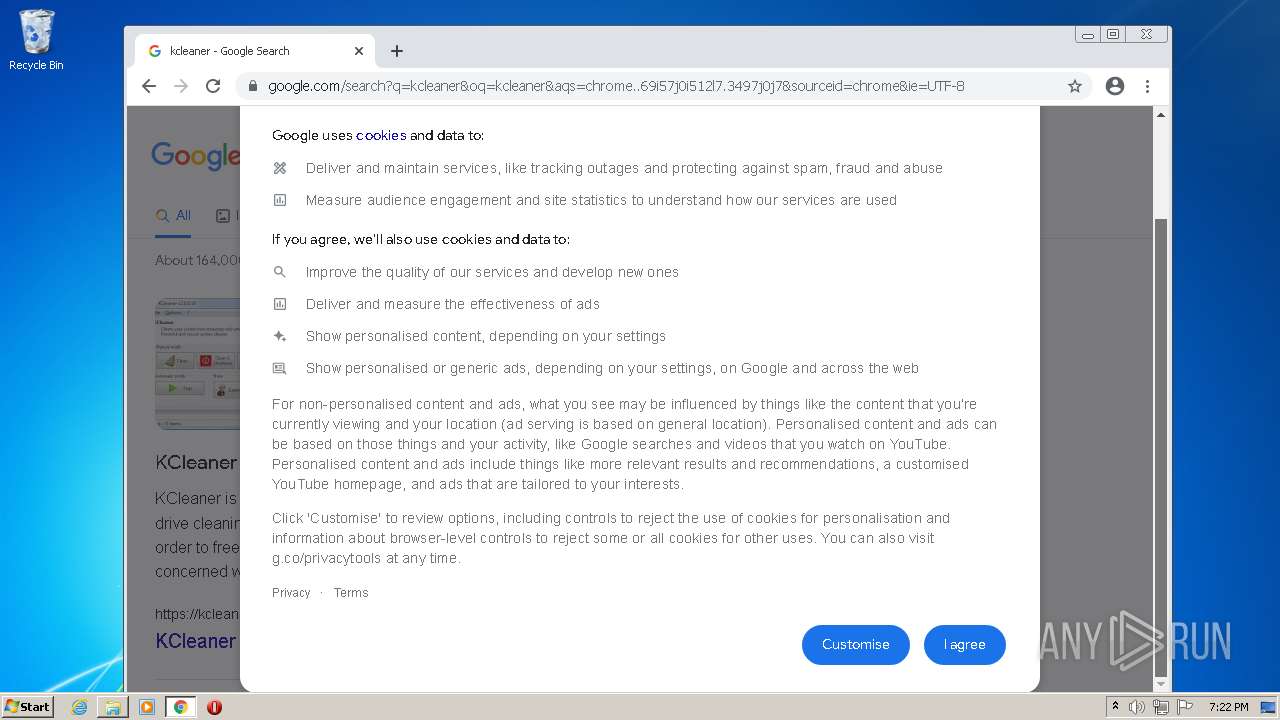Screen dimensions: 1280x720
Task: Open the Chrome three-dot menu
Action: click(1148, 86)
